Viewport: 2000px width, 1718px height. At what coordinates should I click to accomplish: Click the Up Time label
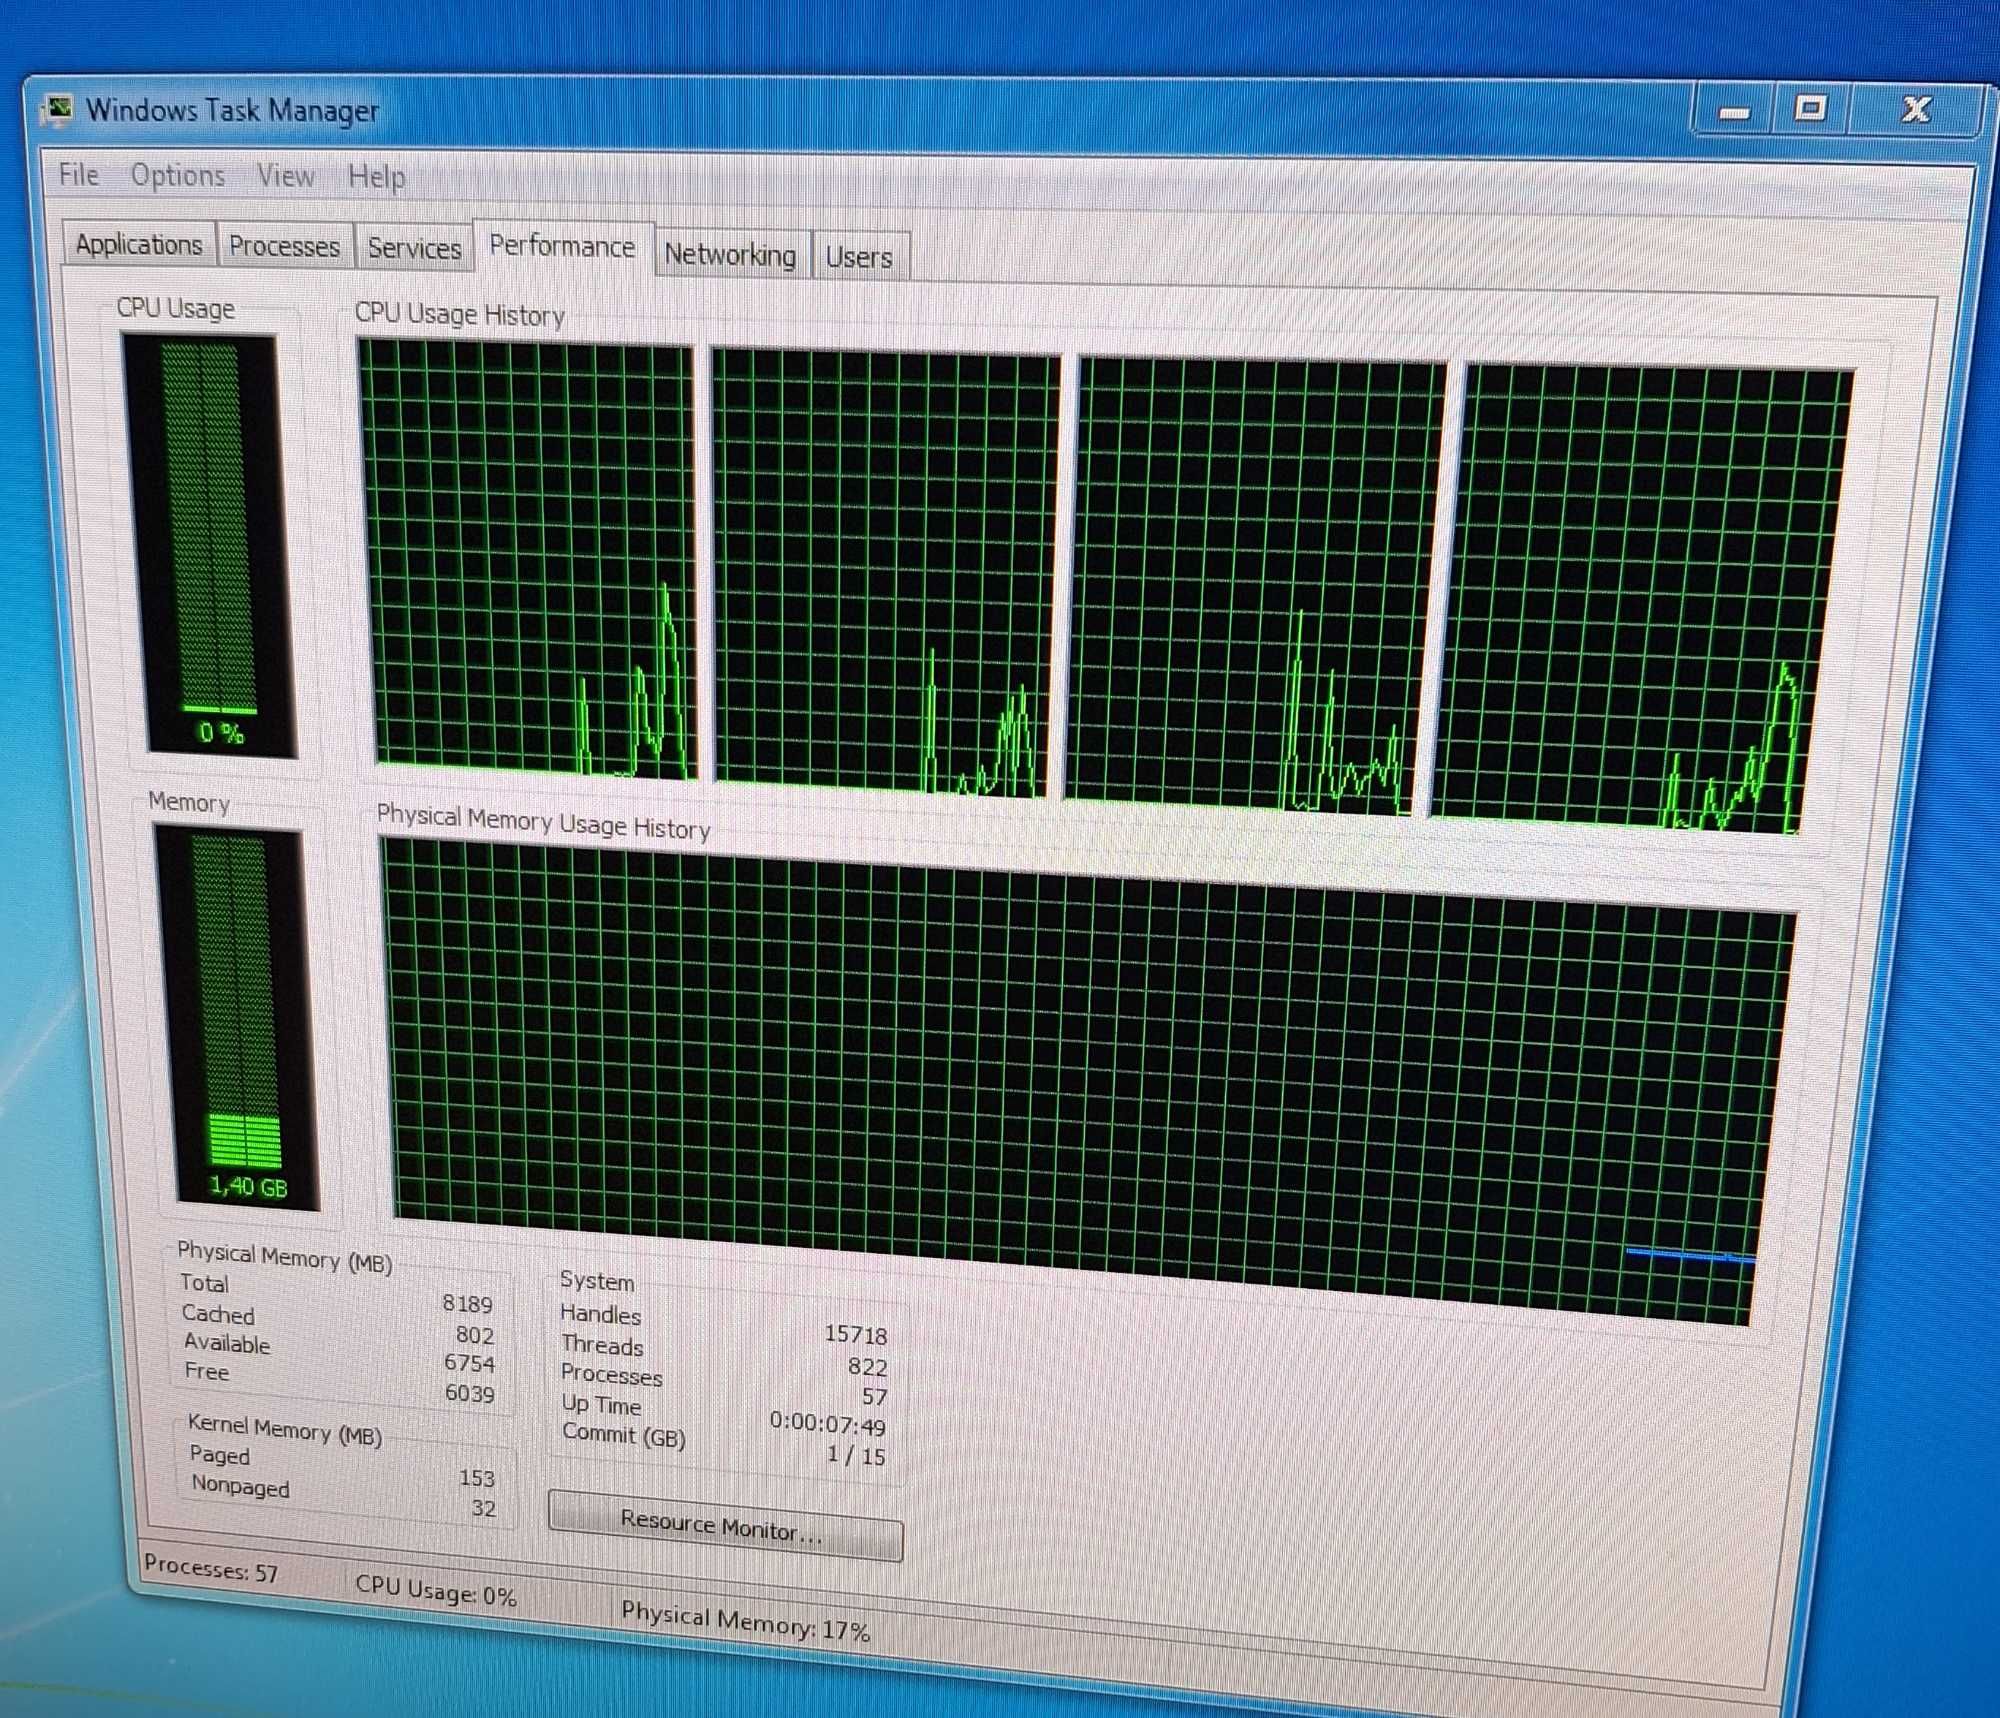coord(601,1404)
